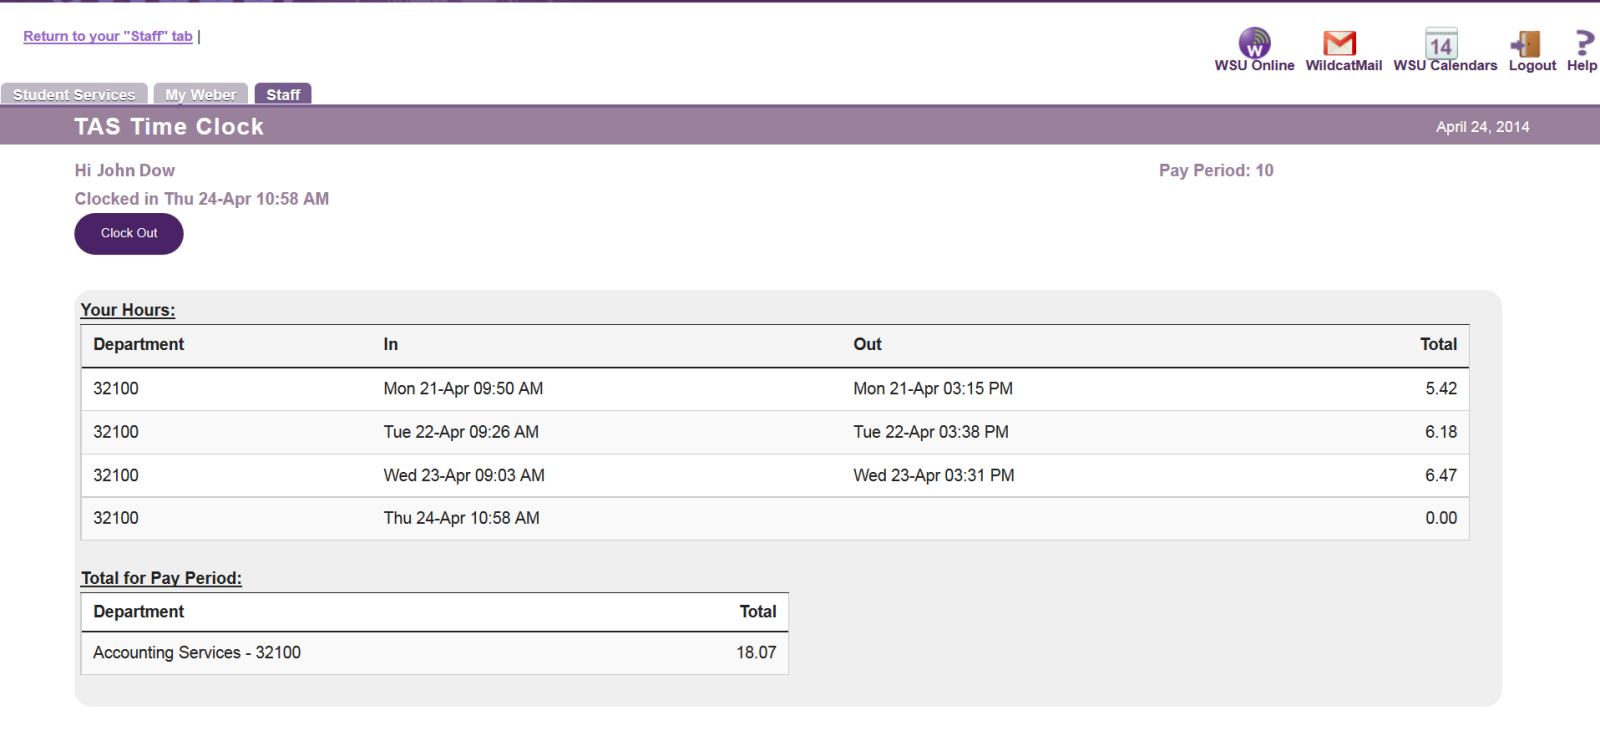
Task: Select the Tue 22-Apr 03:38 PM clock-out cell
Action: [x=930, y=432]
